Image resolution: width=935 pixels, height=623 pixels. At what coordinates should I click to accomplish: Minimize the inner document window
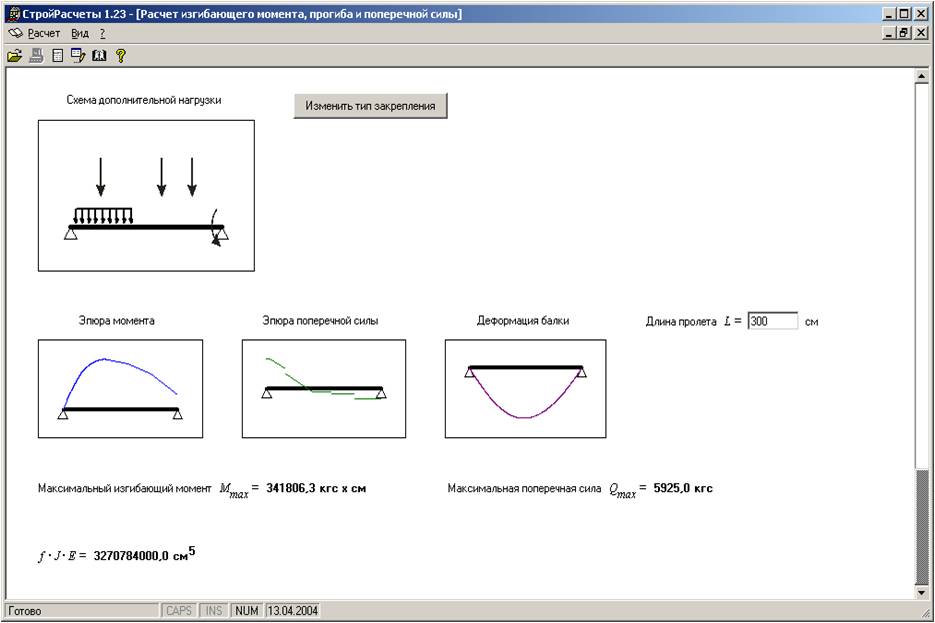click(890, 33)
